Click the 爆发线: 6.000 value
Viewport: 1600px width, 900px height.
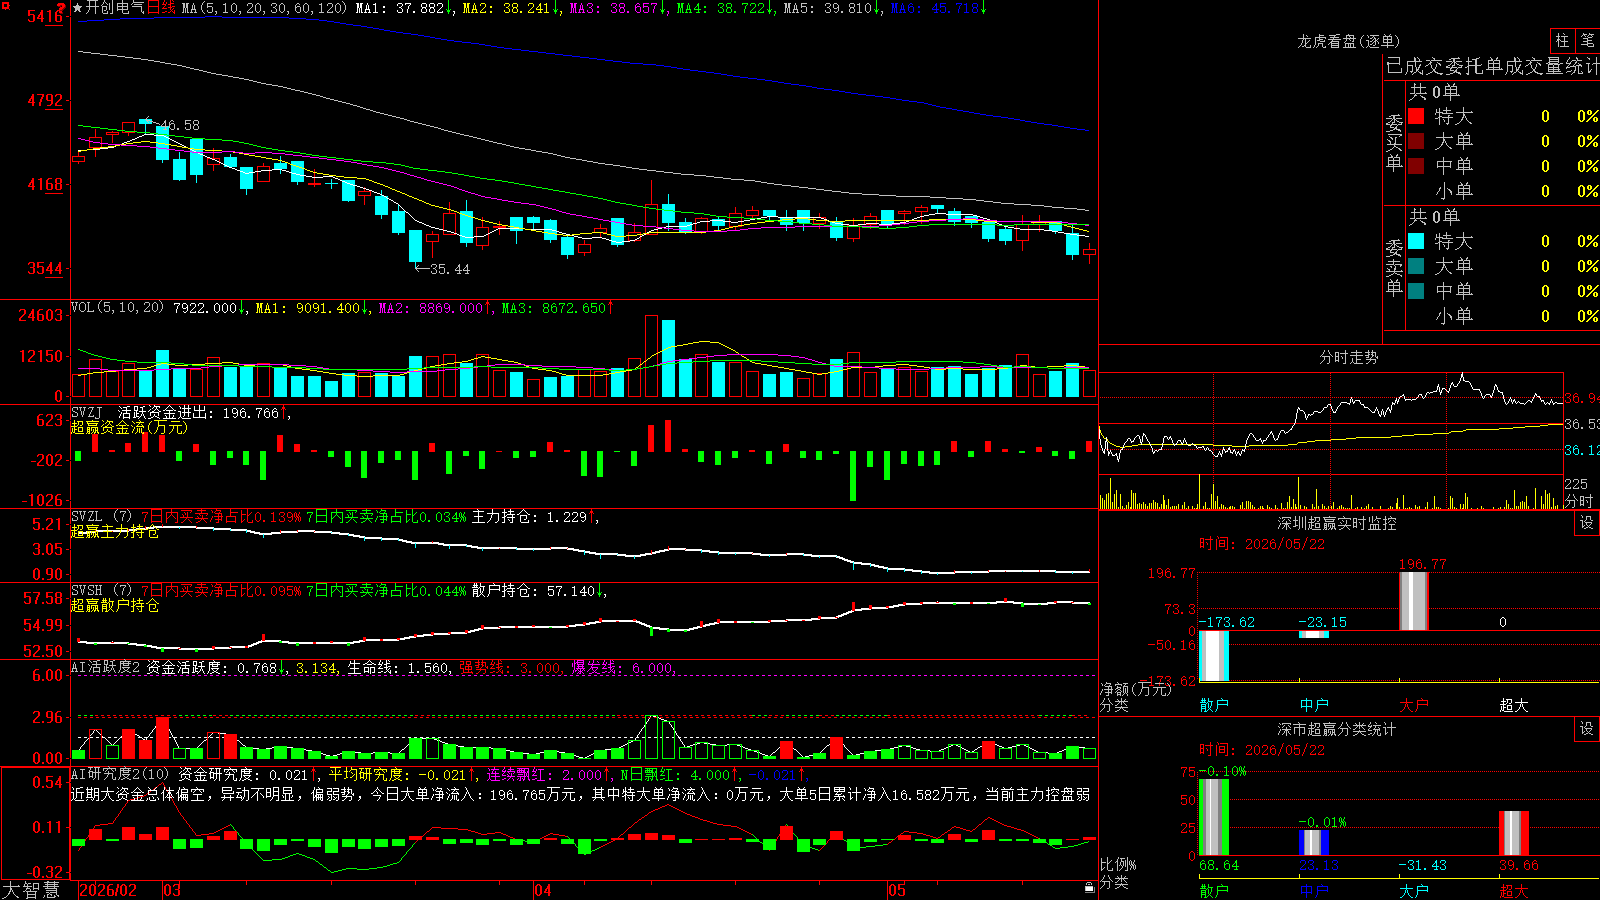pyautogui.click(x=623, y=667)
